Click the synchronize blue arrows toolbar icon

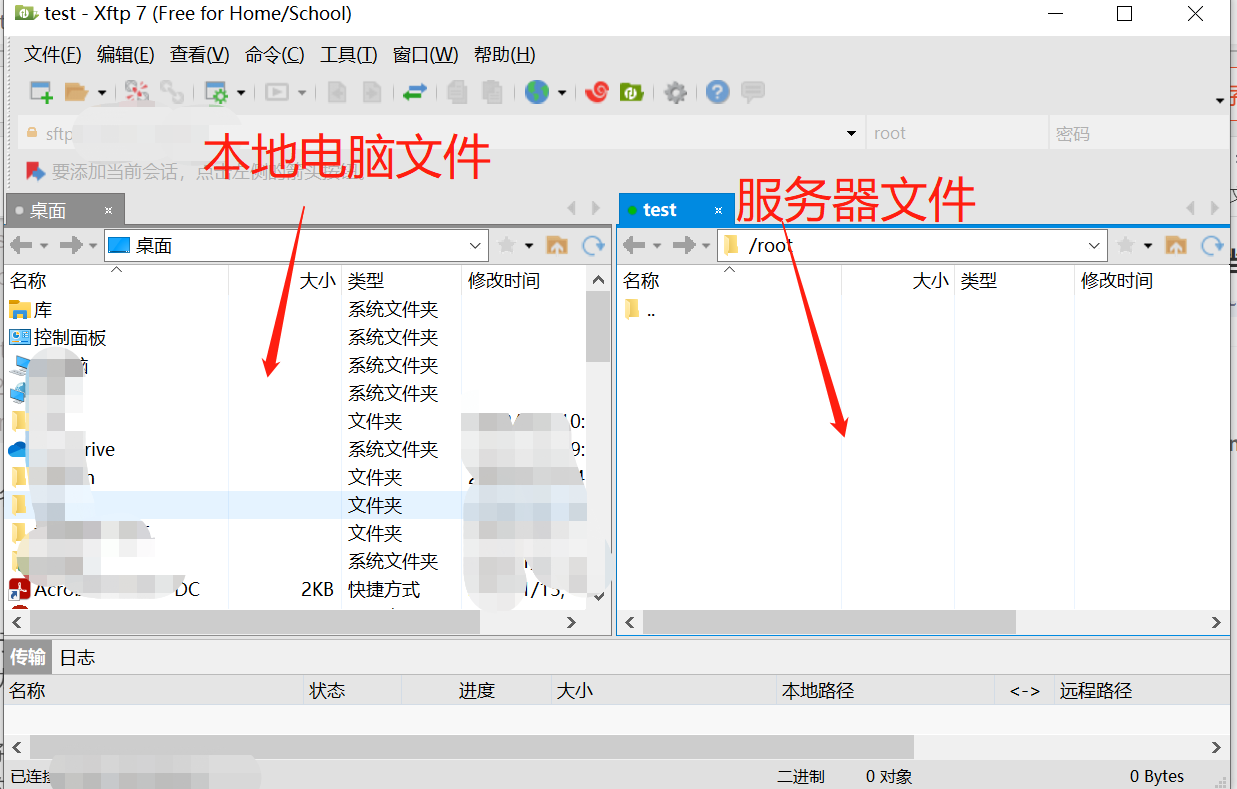(x=418, y=91)
